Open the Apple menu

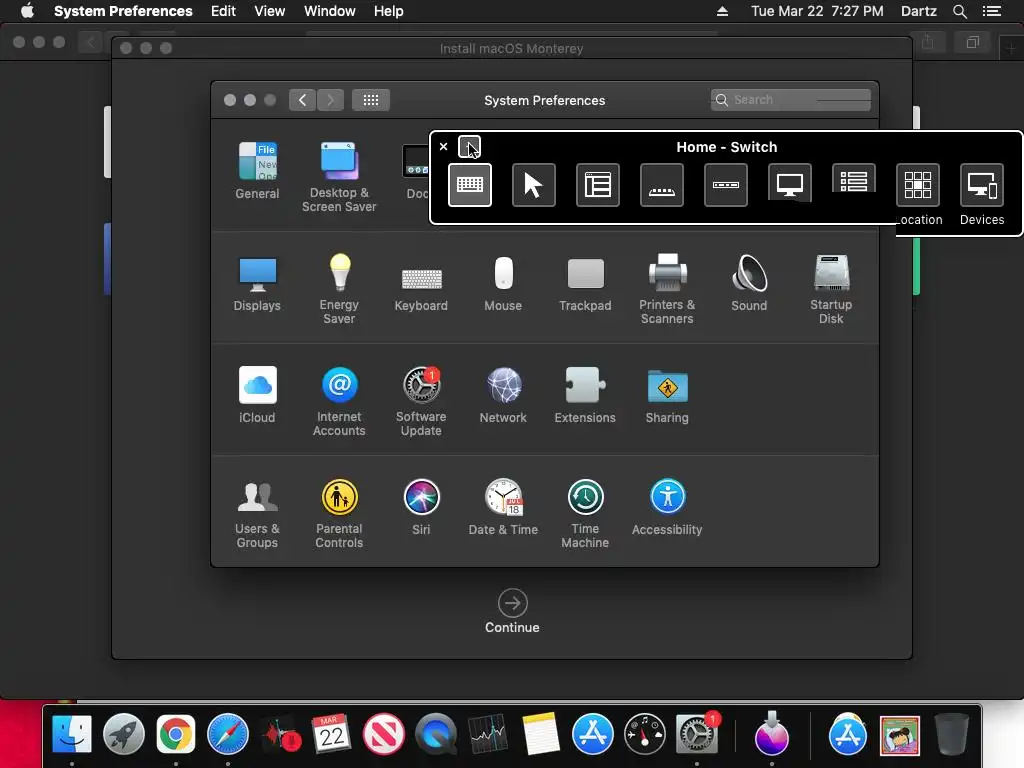coord(27,11)
